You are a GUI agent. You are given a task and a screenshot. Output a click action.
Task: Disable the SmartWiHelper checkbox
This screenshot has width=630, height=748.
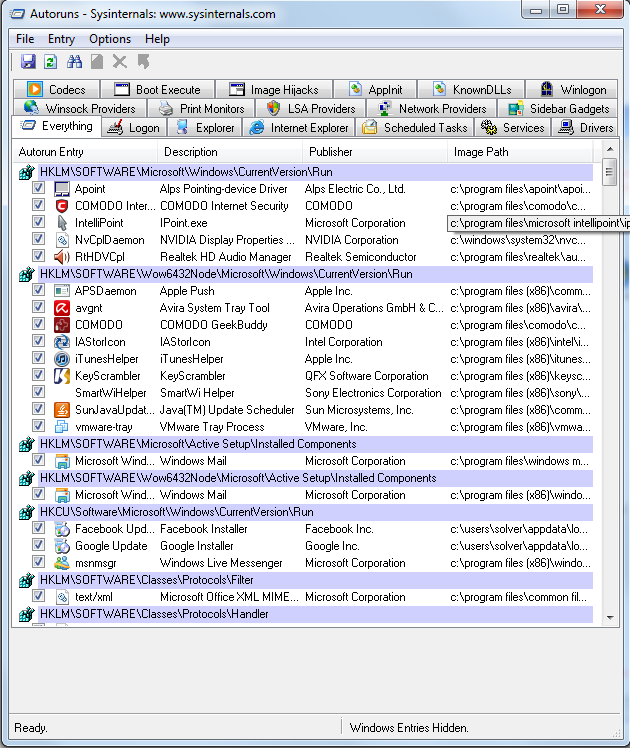coord(38,392)
